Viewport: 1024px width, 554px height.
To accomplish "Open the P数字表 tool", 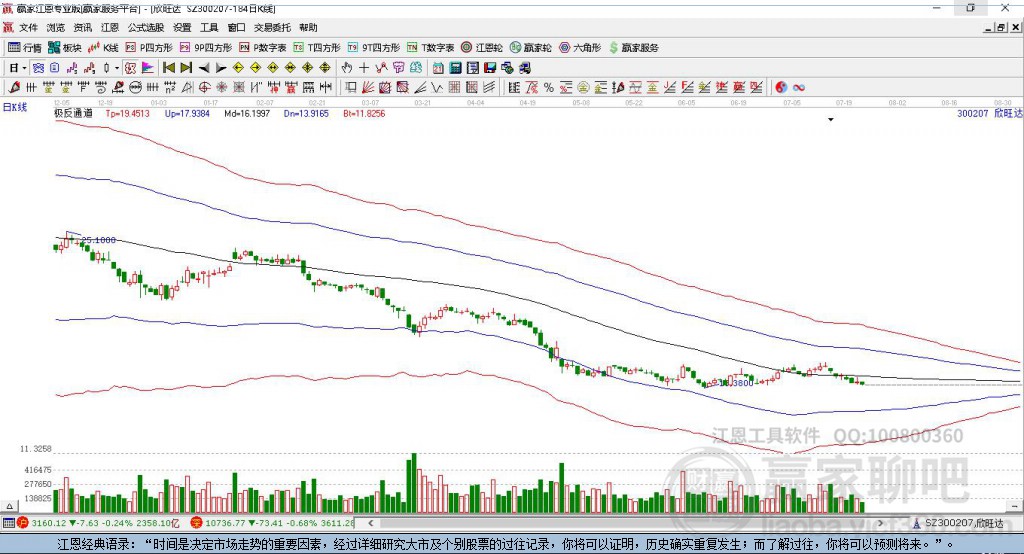I will (263, 48).
